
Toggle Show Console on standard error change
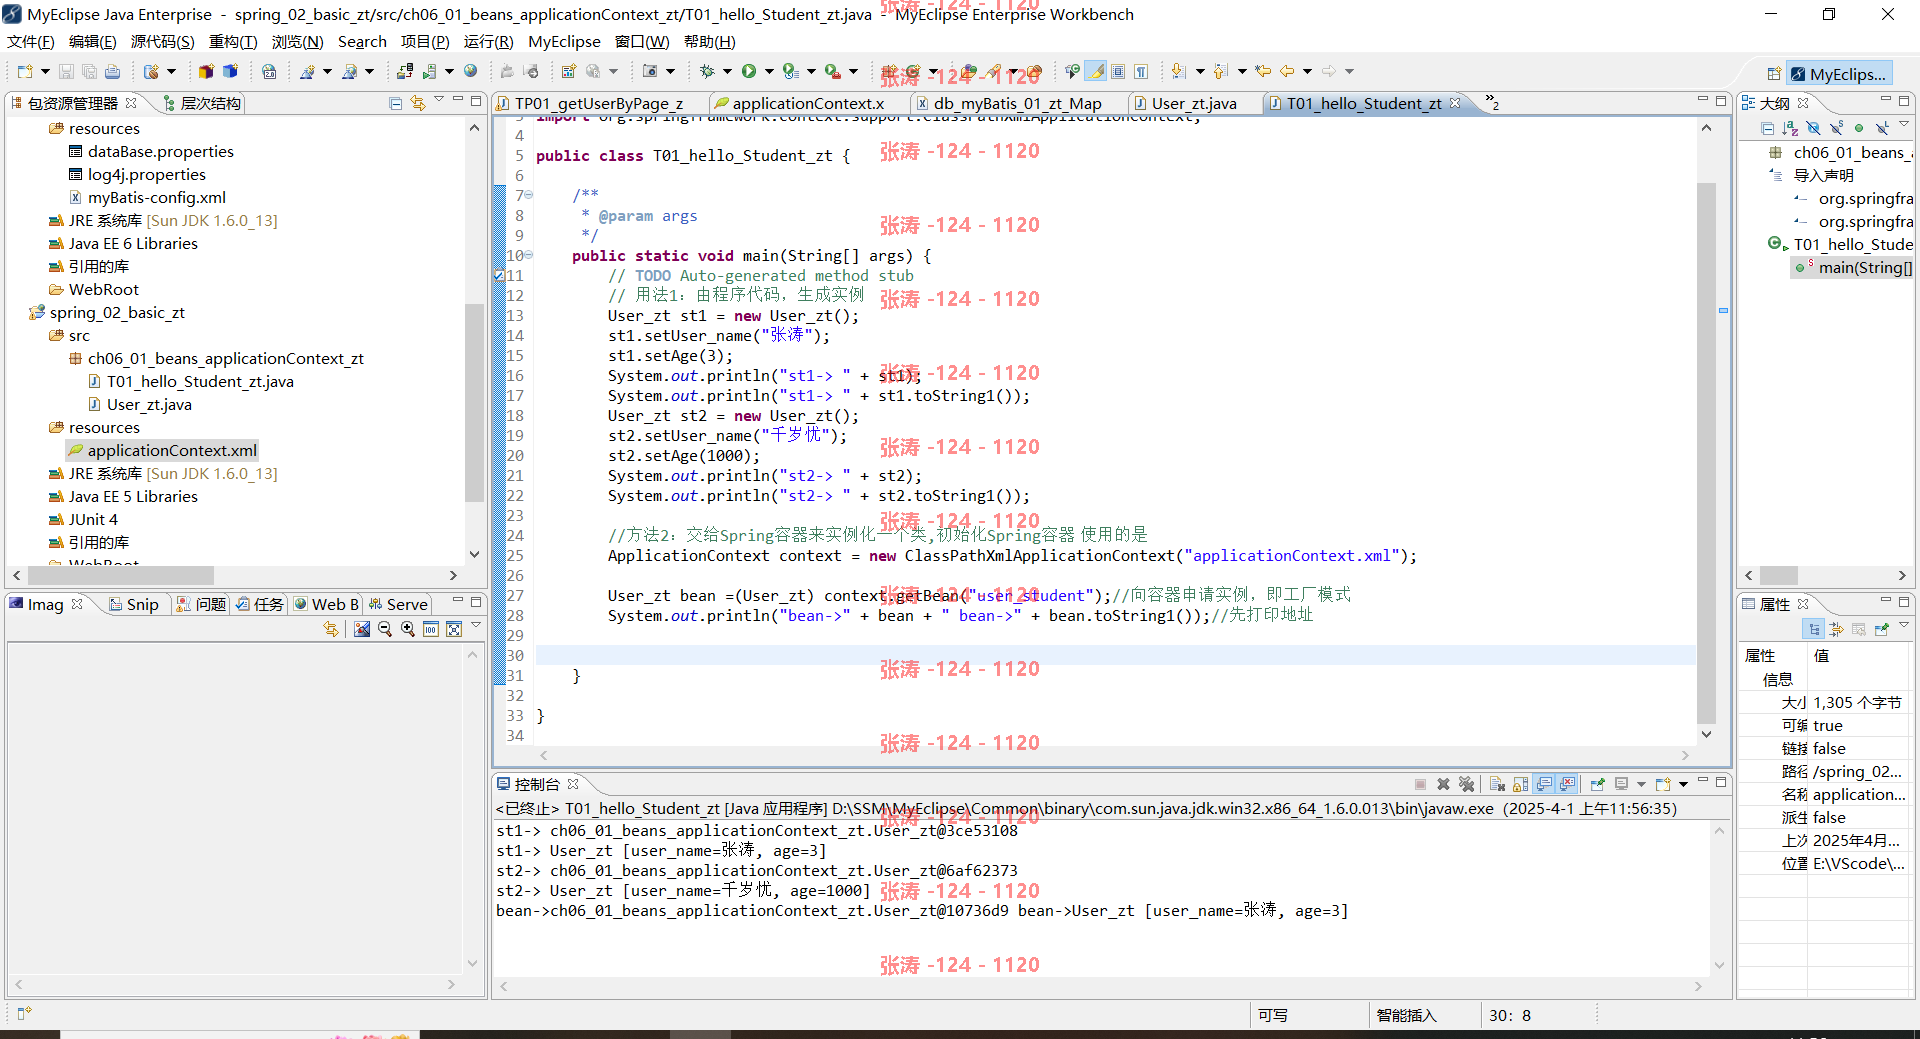(x=1567, y=784)
